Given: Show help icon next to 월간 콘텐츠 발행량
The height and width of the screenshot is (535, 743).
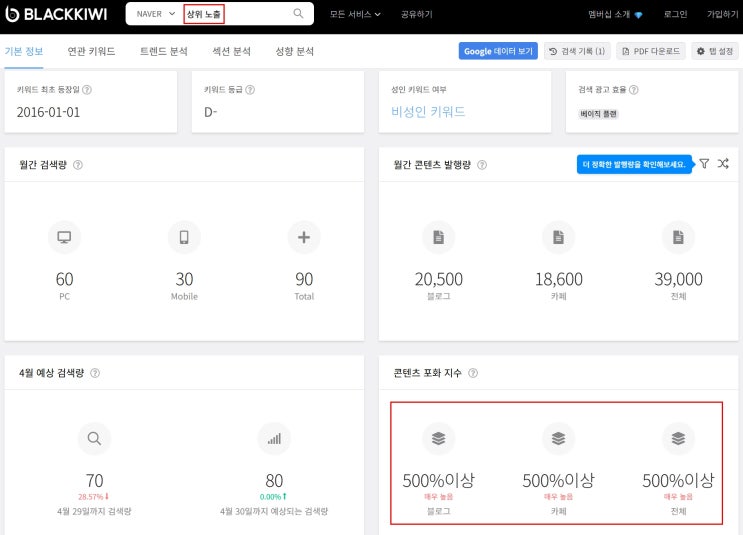Looking at the screenshot, I should (x=481, y=165).
